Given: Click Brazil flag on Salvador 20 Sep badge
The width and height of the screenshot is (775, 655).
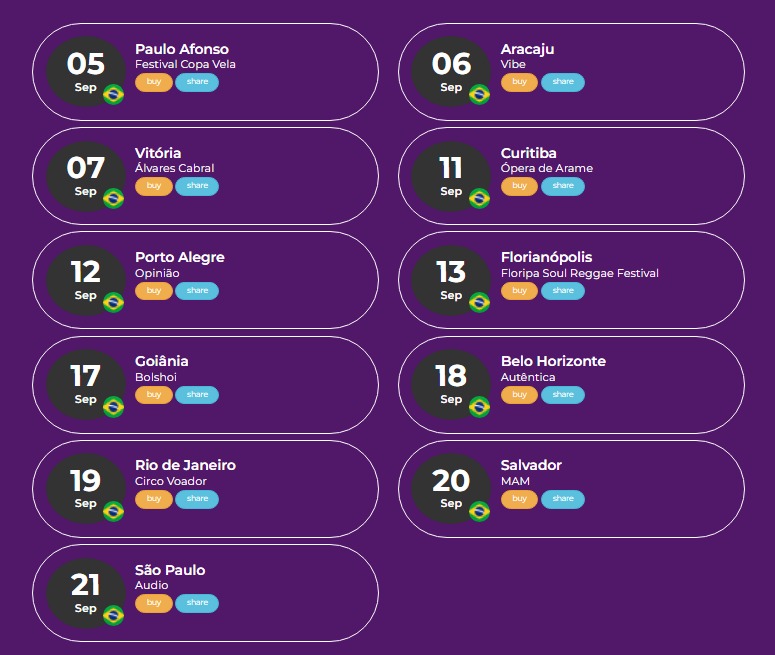Looking at the screenshot, I should (x=479, y=511).
